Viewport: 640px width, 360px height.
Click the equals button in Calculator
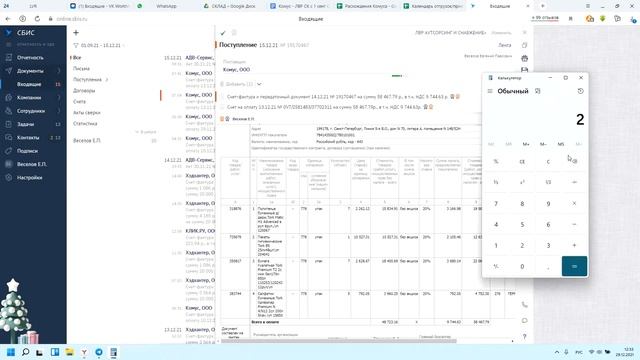[574, 266]
